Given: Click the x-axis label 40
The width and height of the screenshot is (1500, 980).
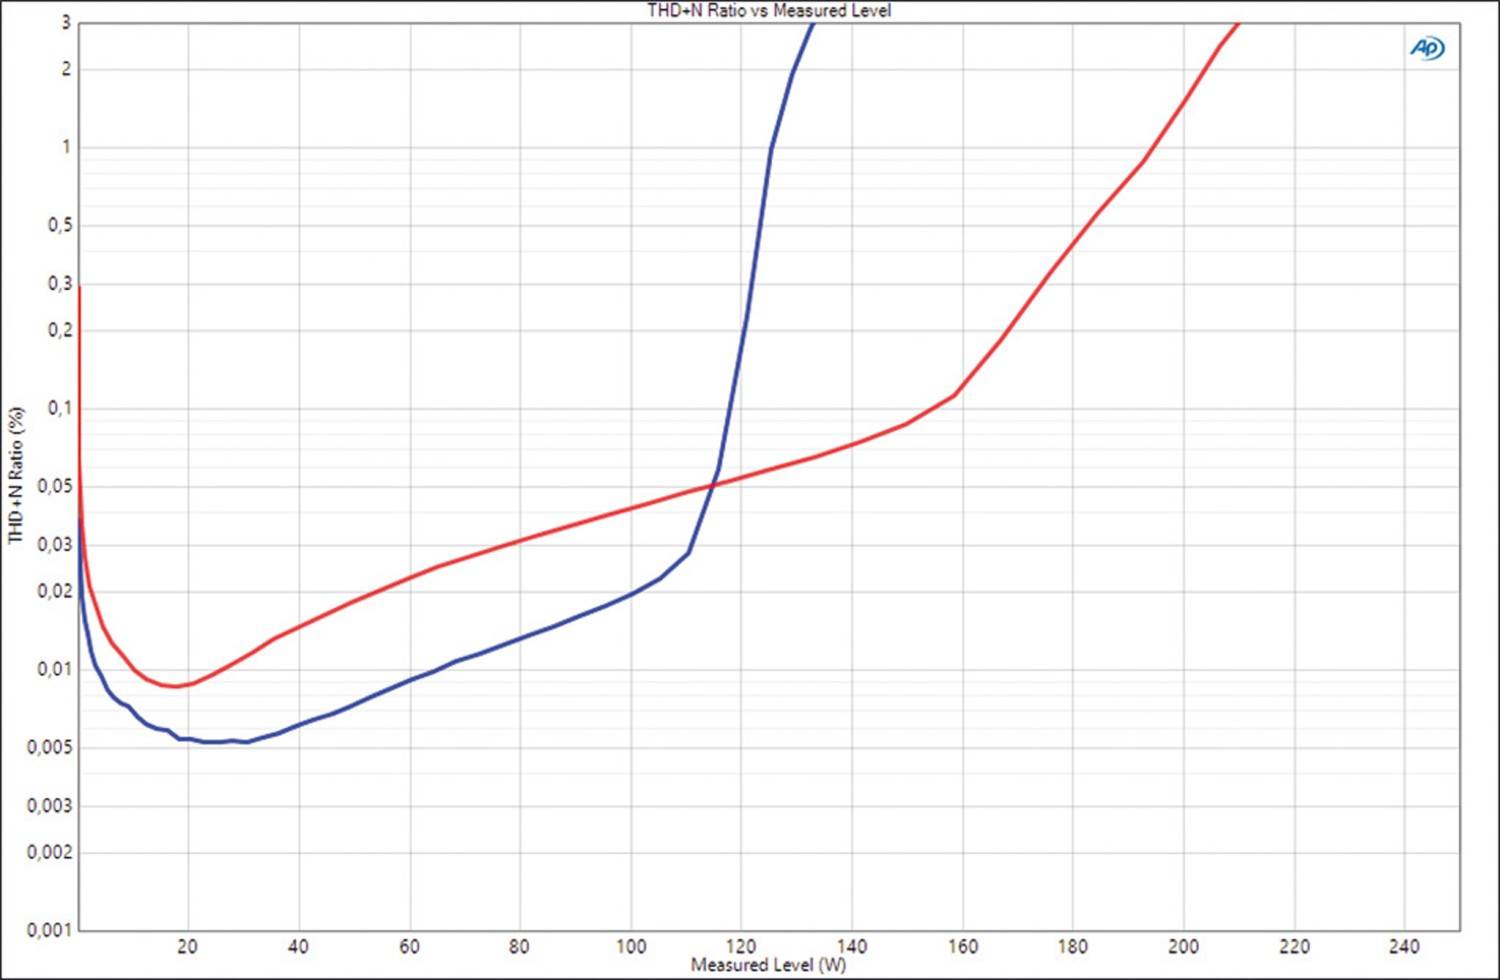Looking at the screenshot, I should point(298,946).
